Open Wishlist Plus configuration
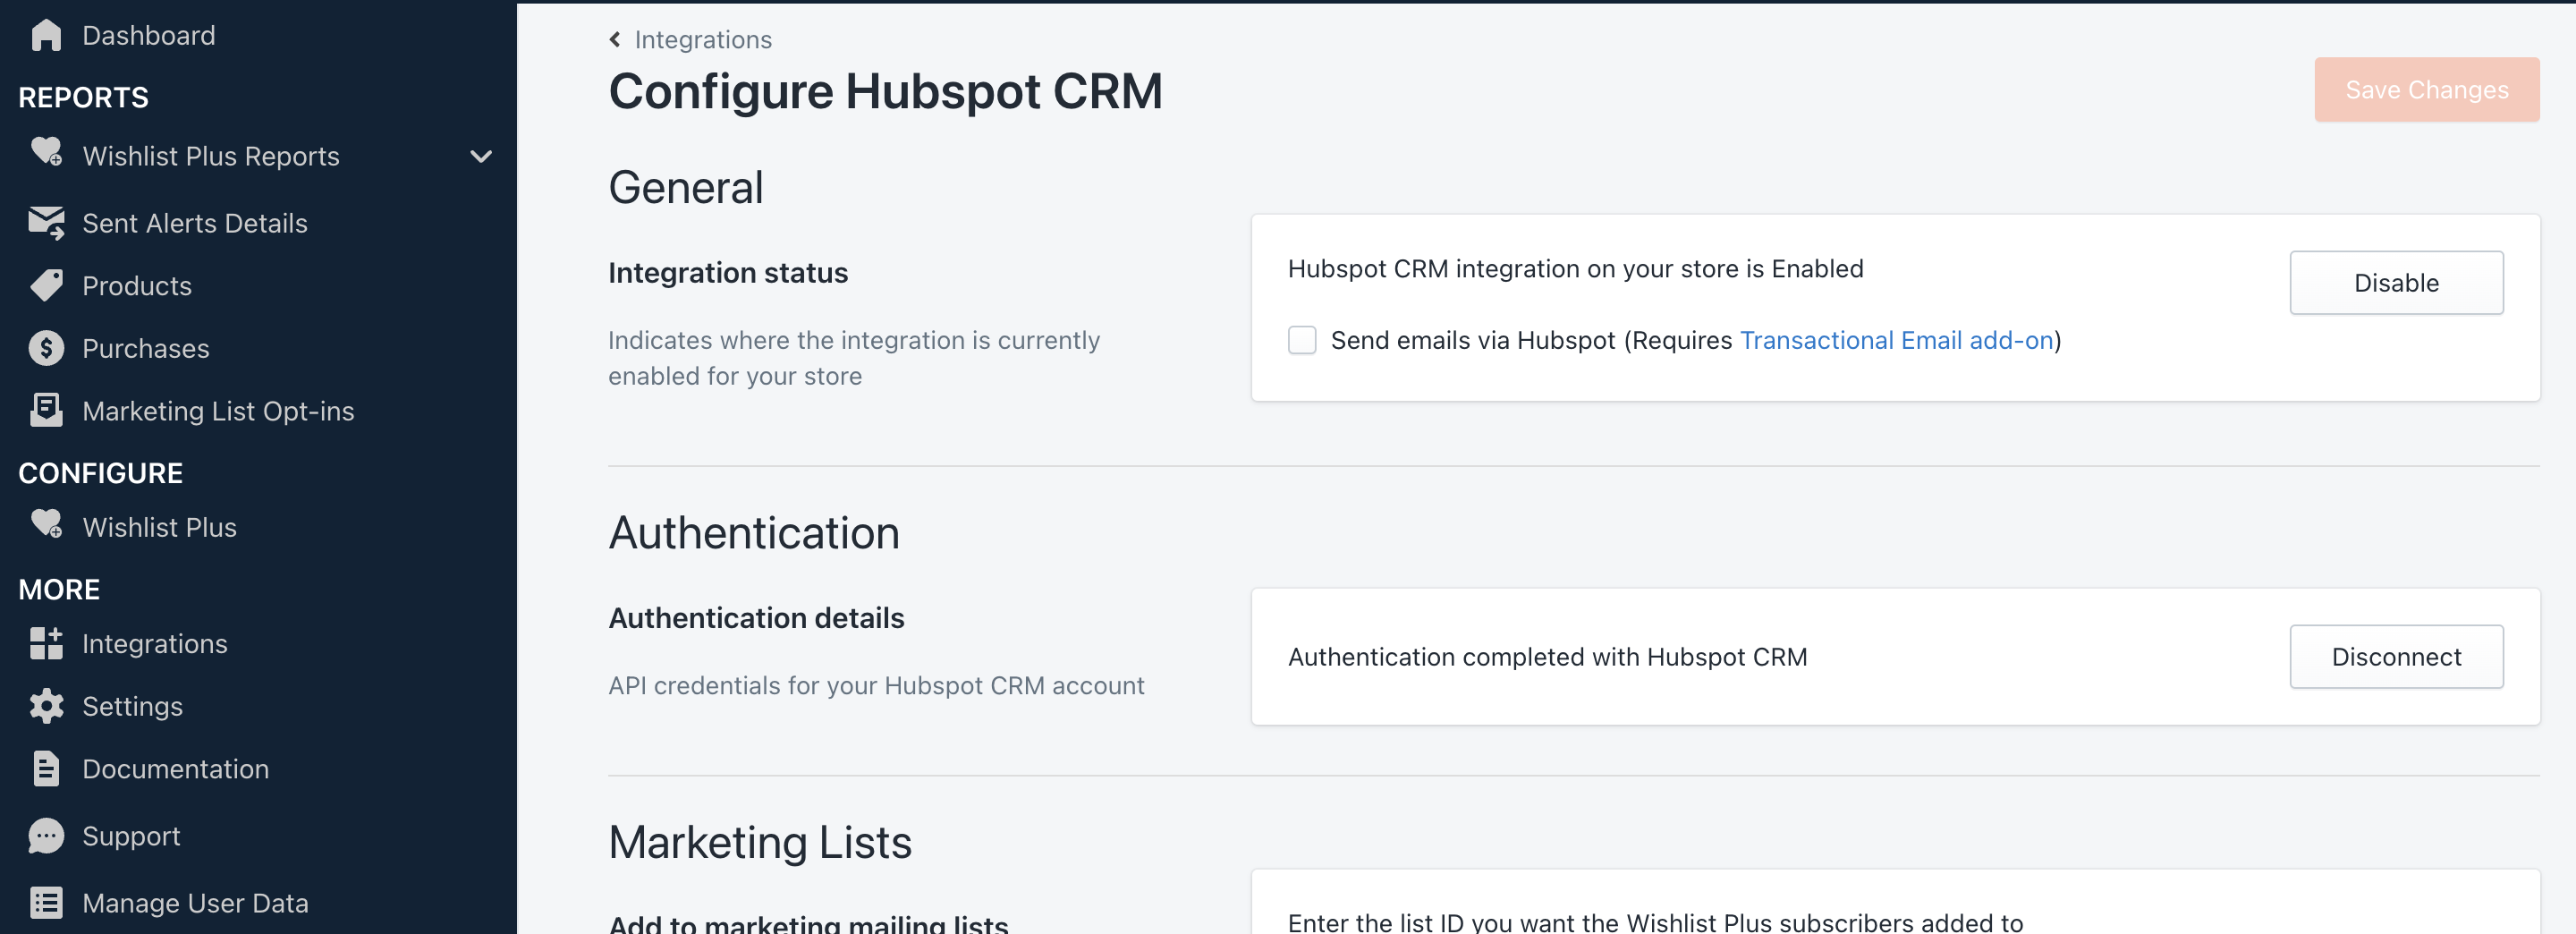Viewport: 2576px width, 934px height. [x=159, y=527]
